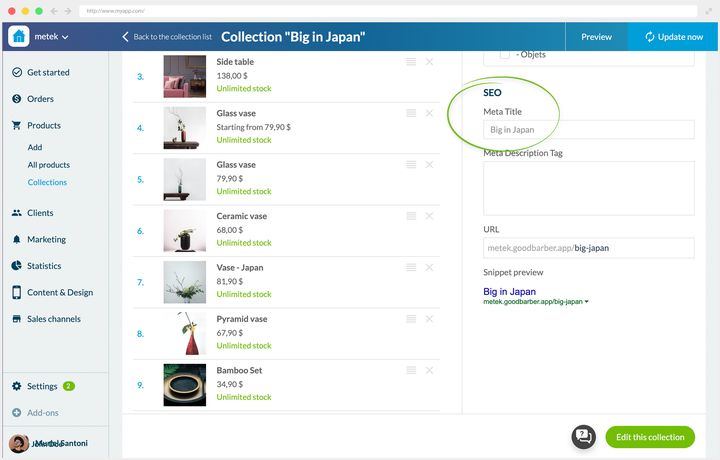Viewport: 720px width, 460px height.
Task: Expand the snippet preview URL arrow
Action: click(x=586, y=302)
